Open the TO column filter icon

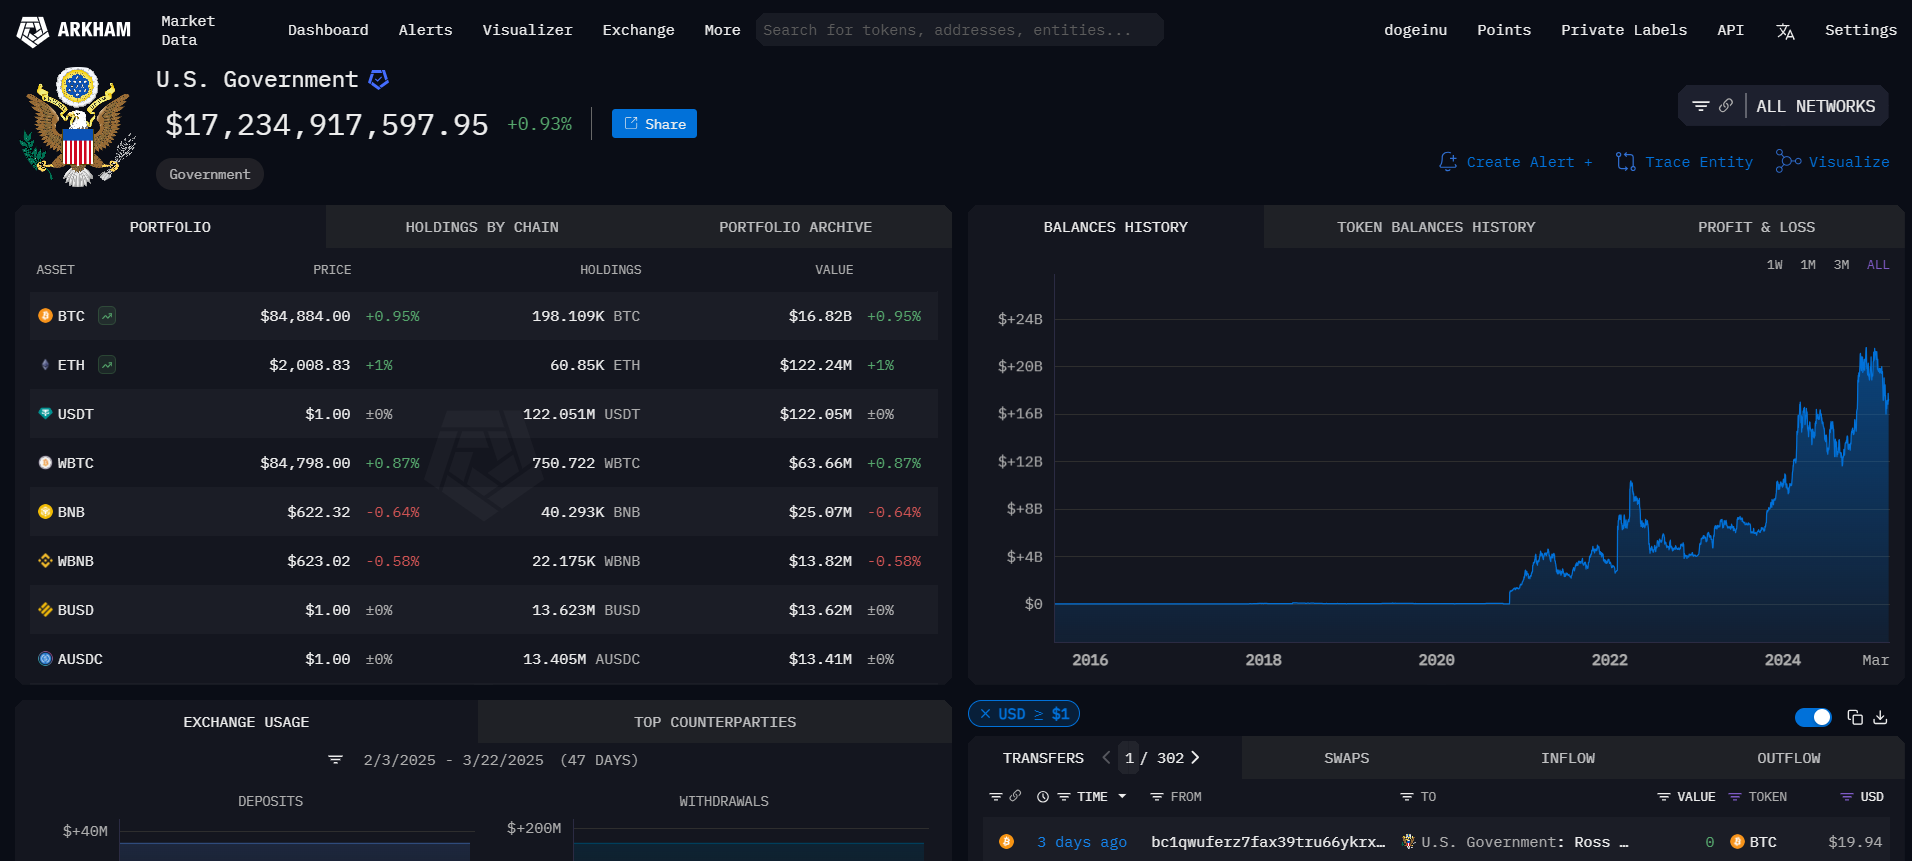(x=1407, y=797)
